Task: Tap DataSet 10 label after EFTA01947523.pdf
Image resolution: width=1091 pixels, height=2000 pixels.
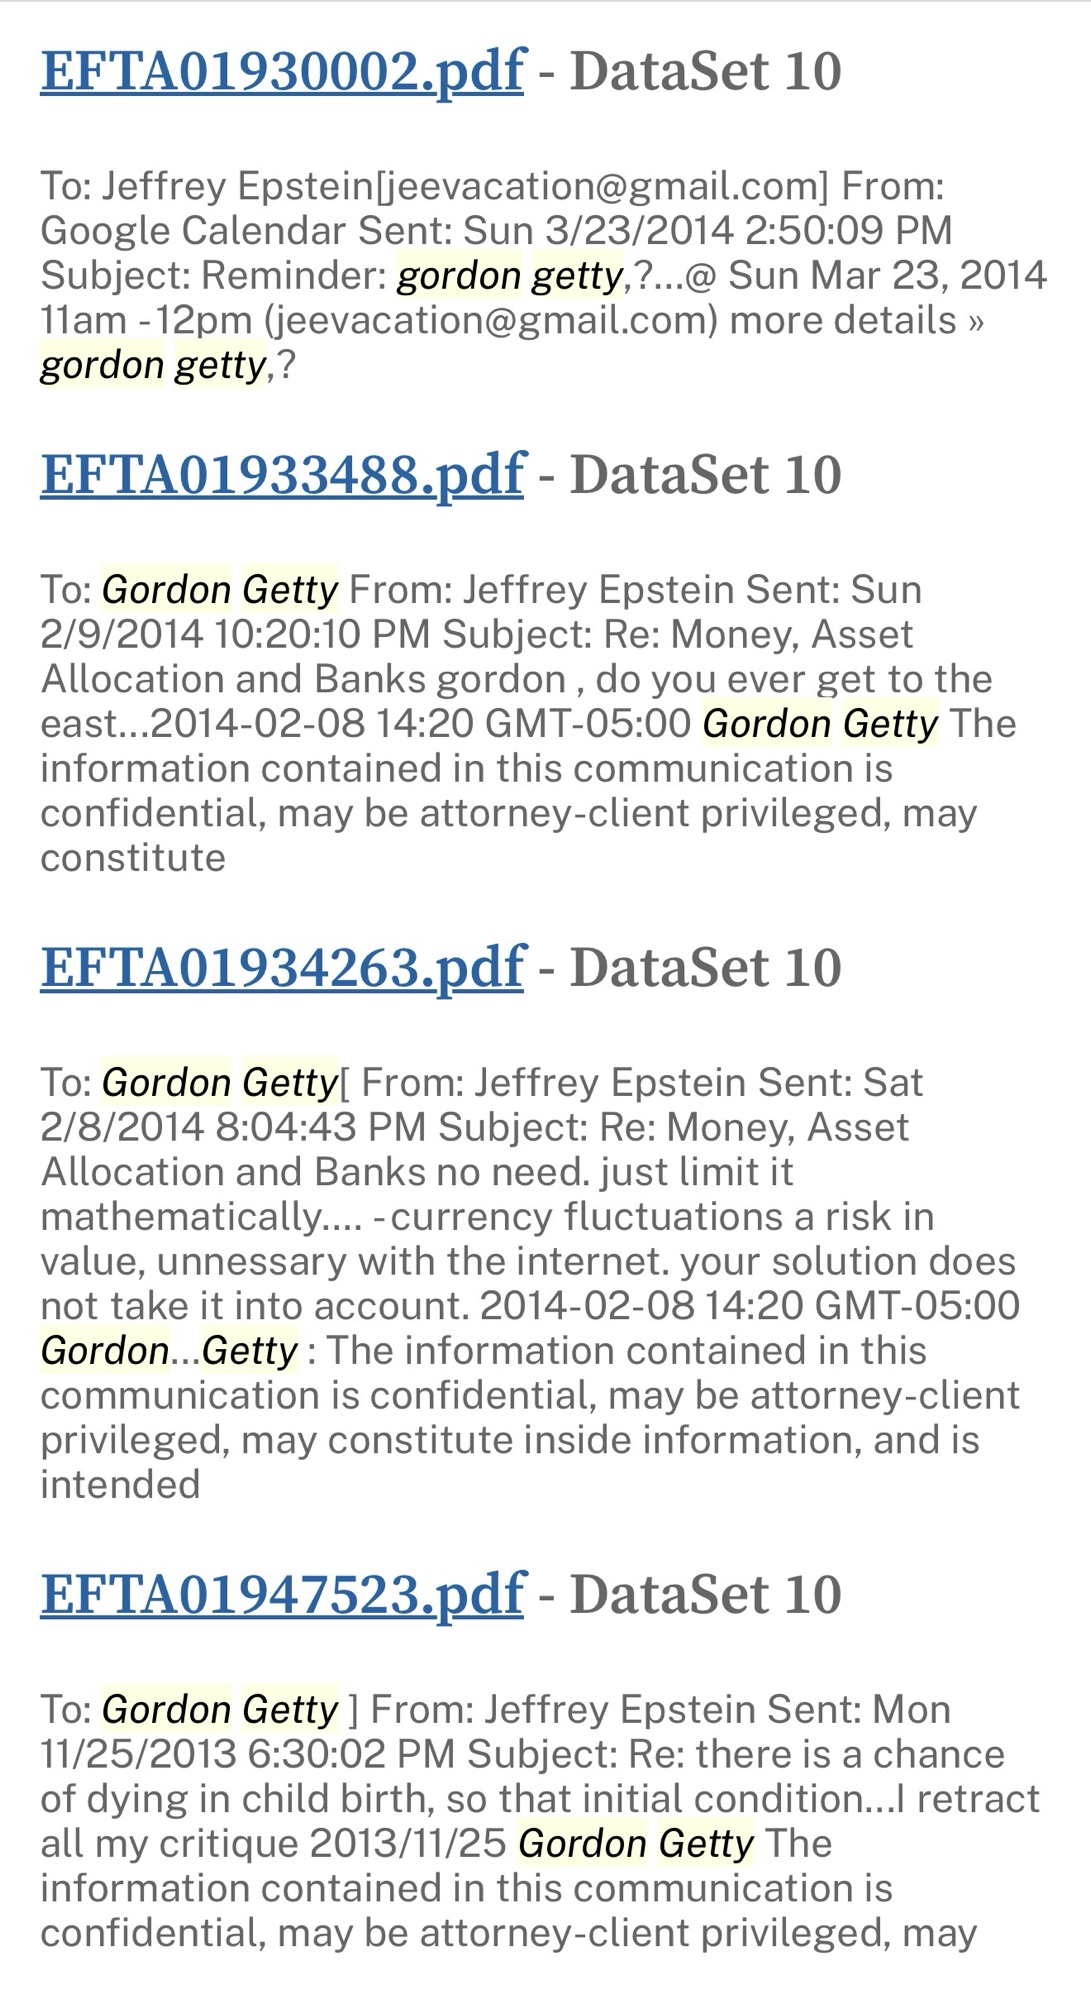Action: tap(705, 1594)
